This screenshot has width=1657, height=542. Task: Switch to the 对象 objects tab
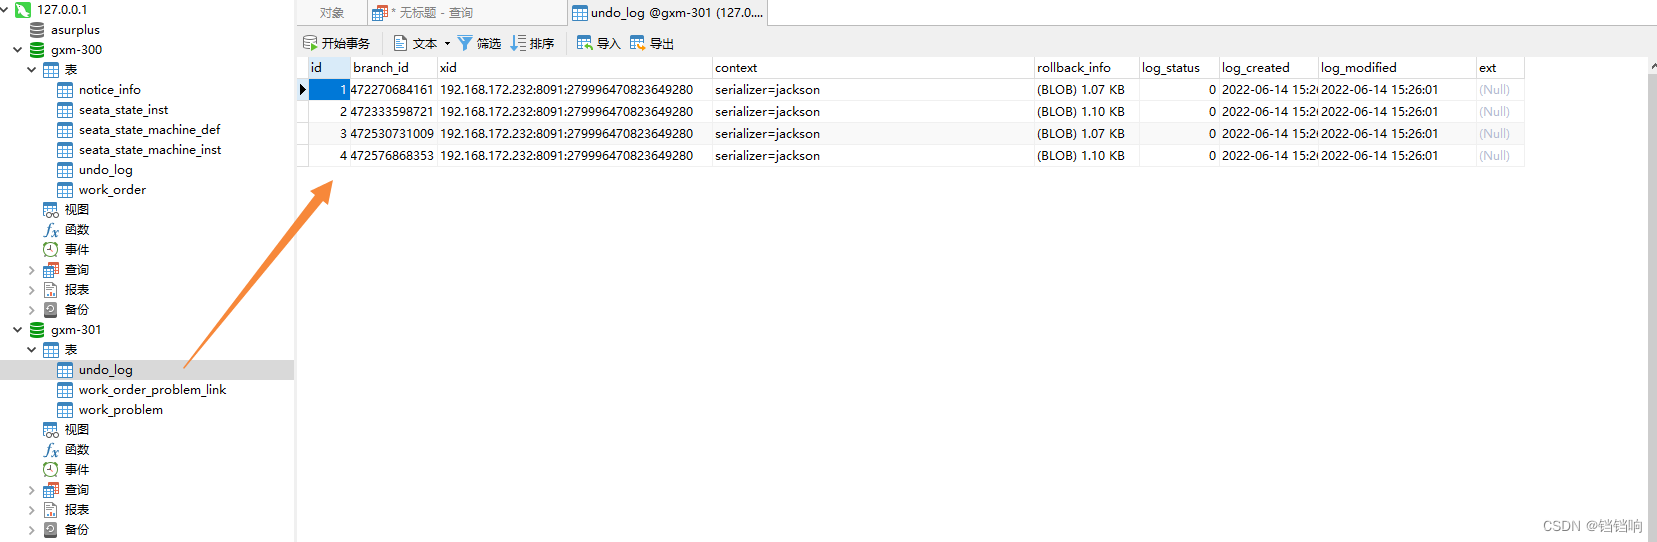click(x=332, y=13)
